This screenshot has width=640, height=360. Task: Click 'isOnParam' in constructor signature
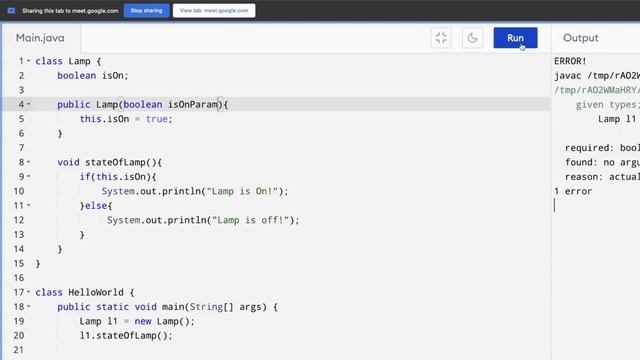tap(193, 104)
